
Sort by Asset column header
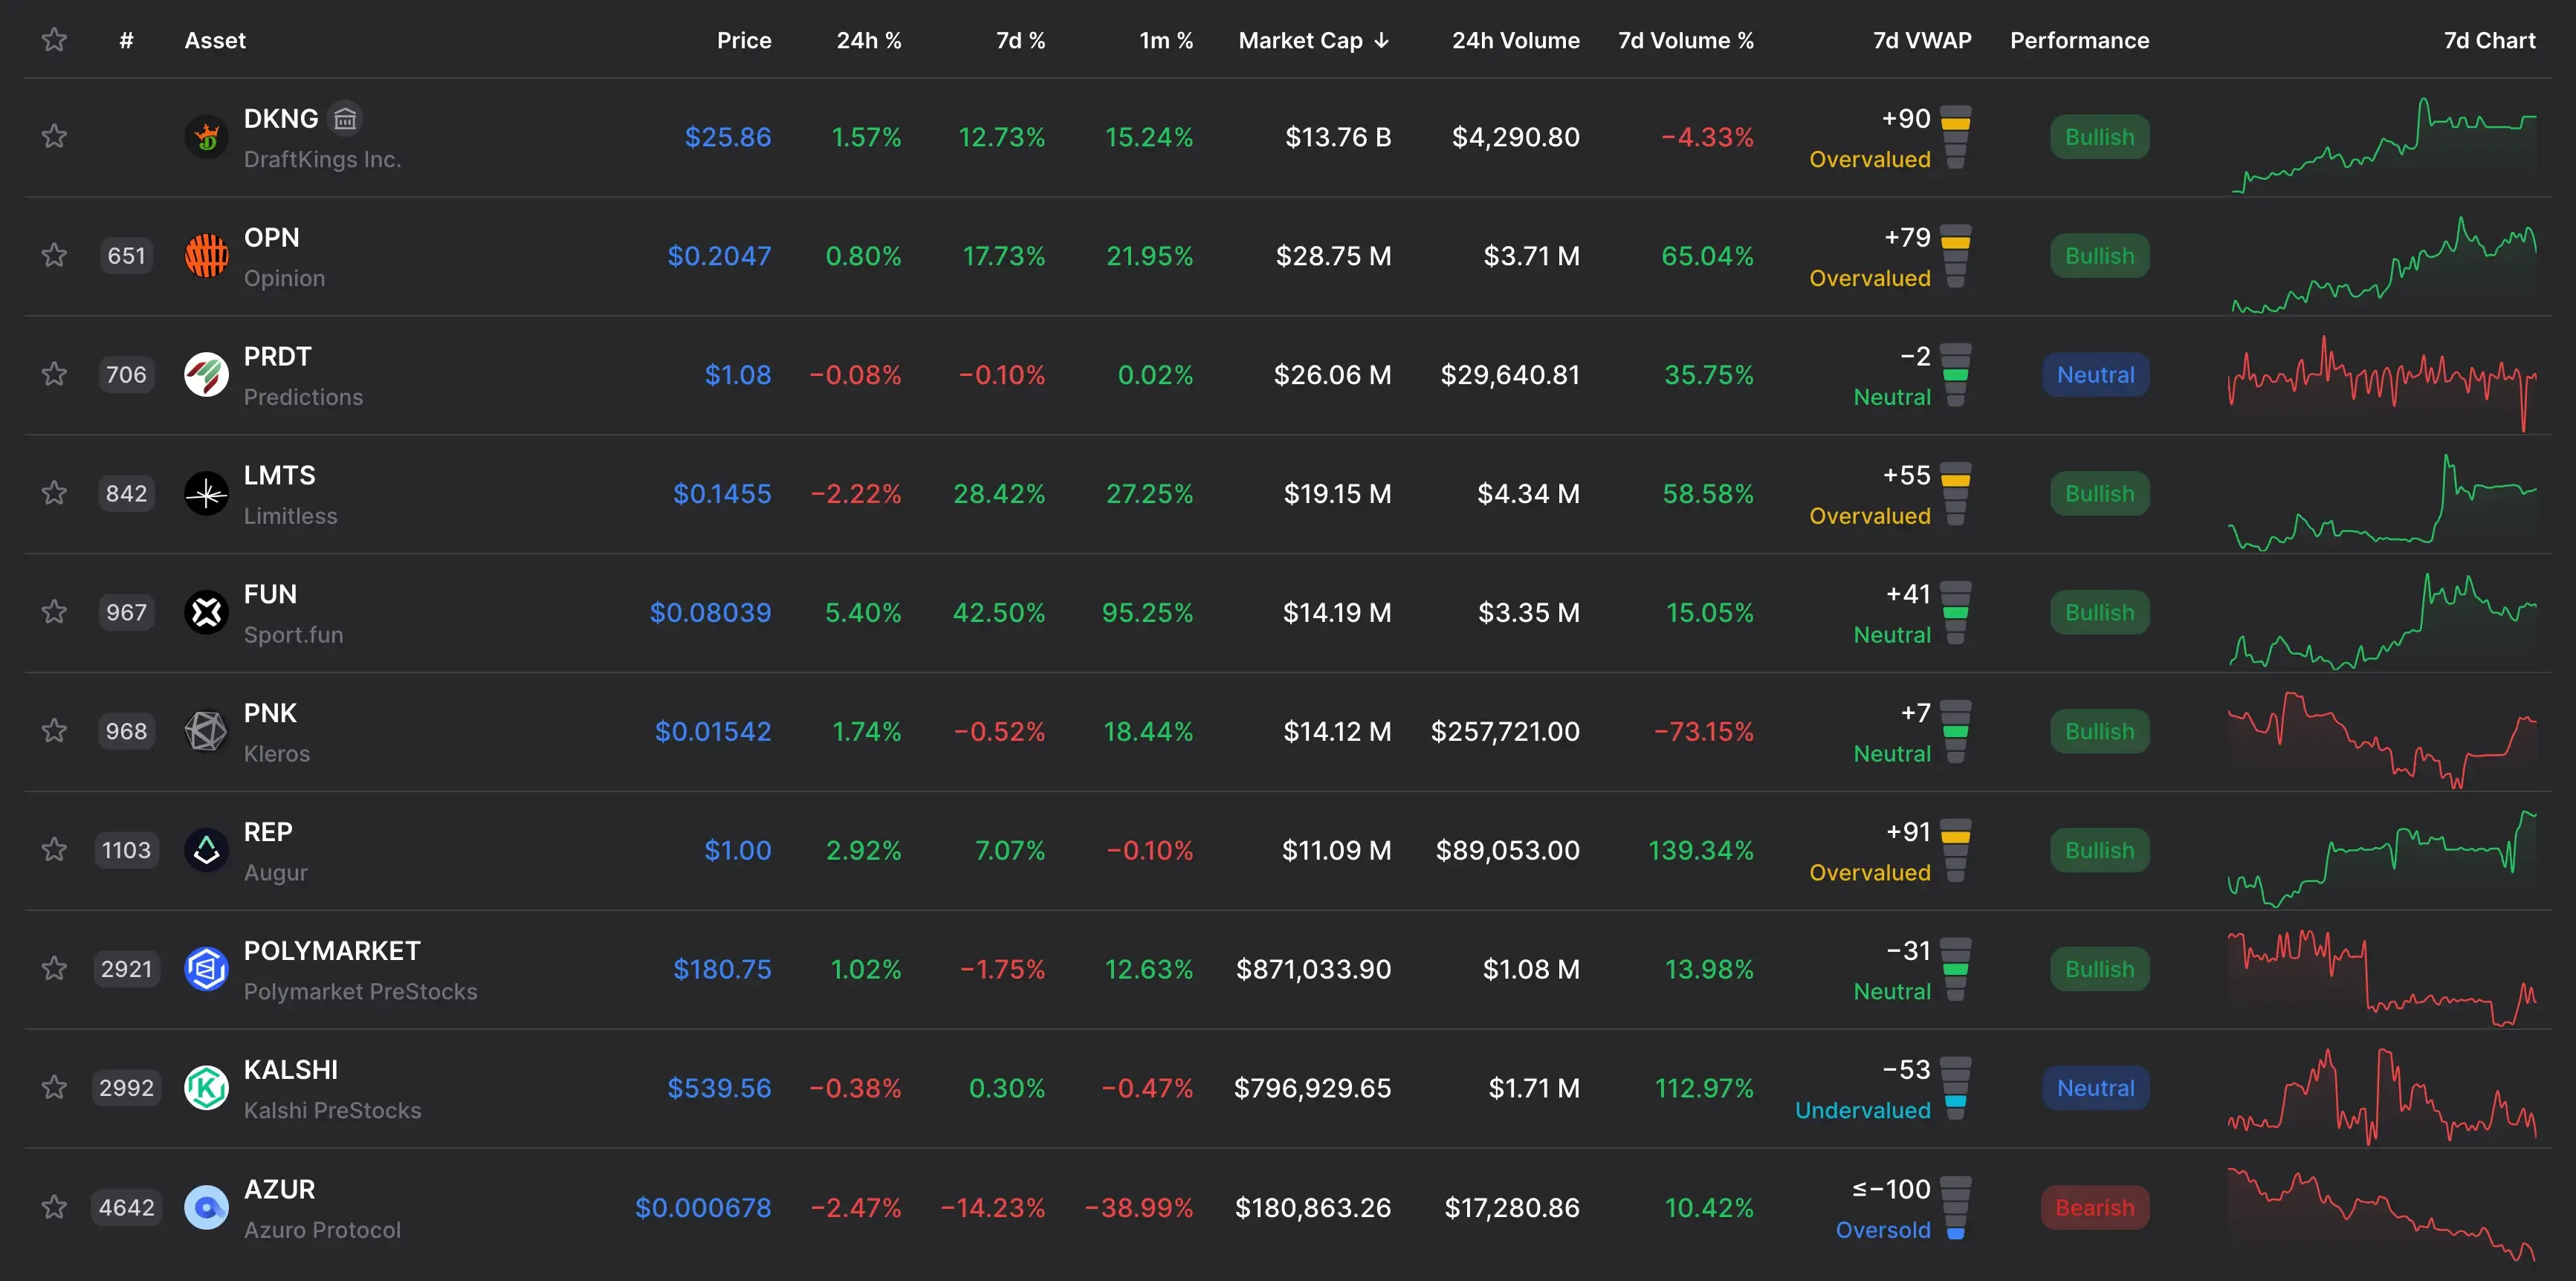[x=215, y=40]
